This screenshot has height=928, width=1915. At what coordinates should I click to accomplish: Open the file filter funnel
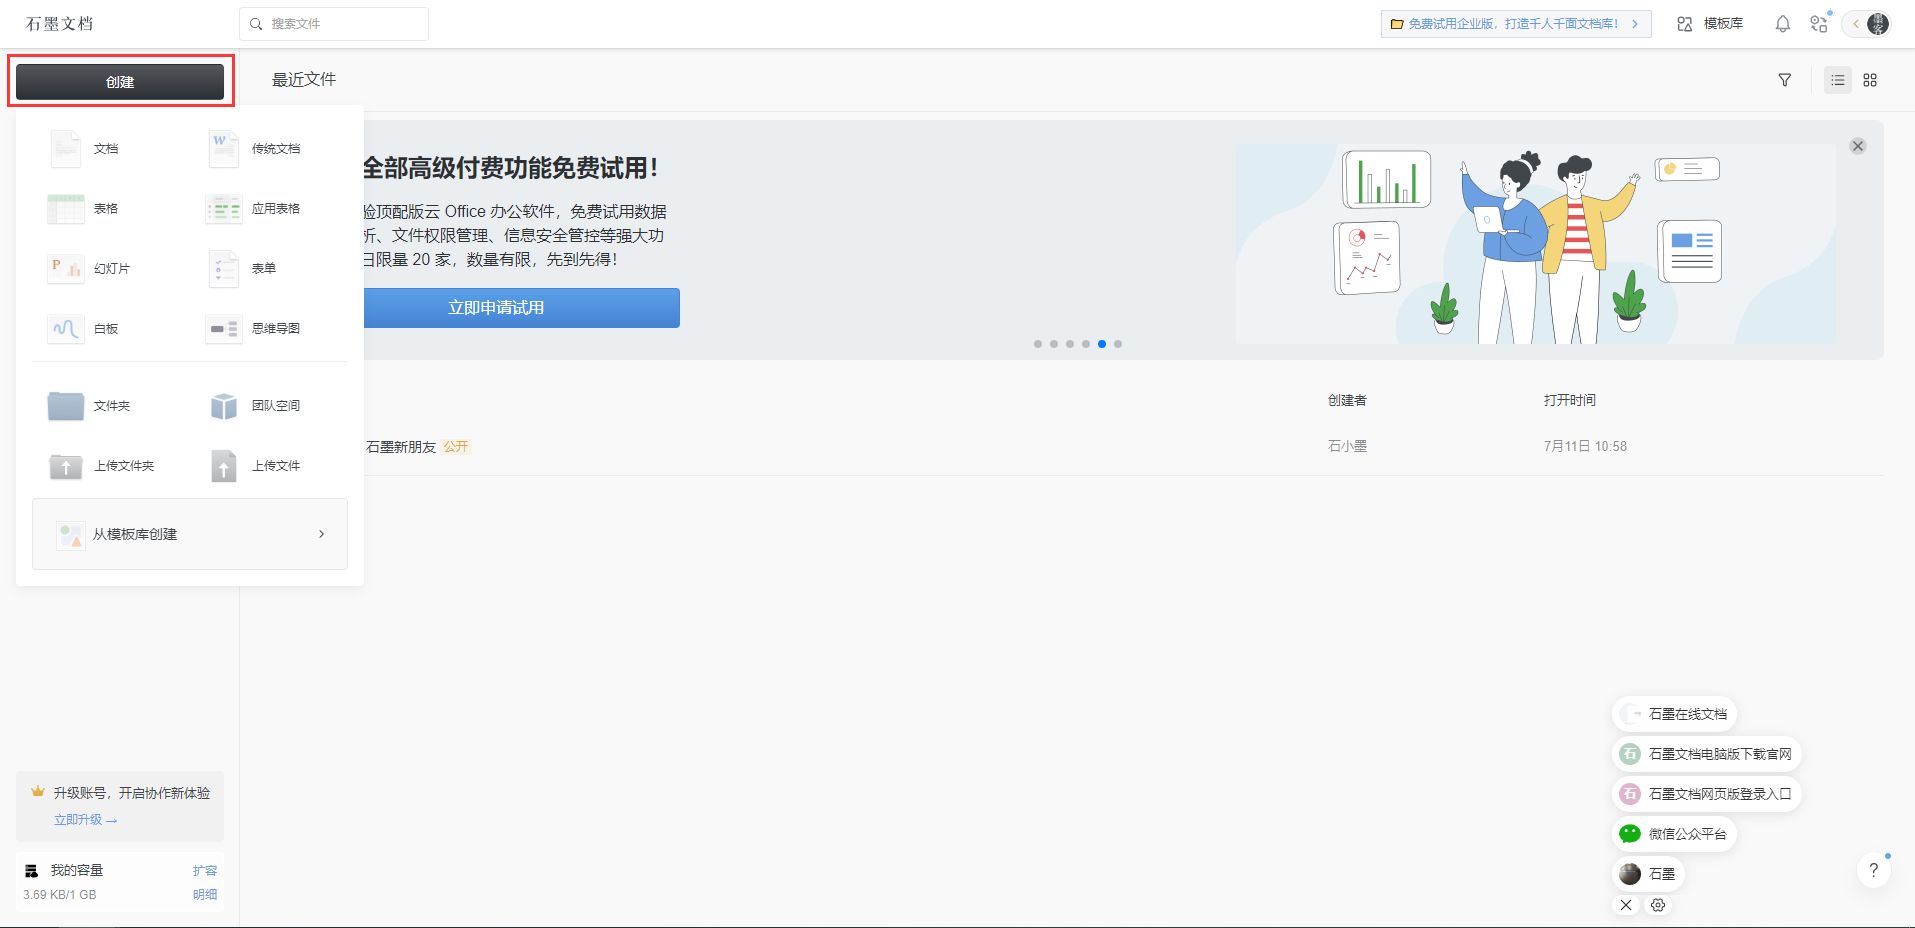click(1785, 80)
